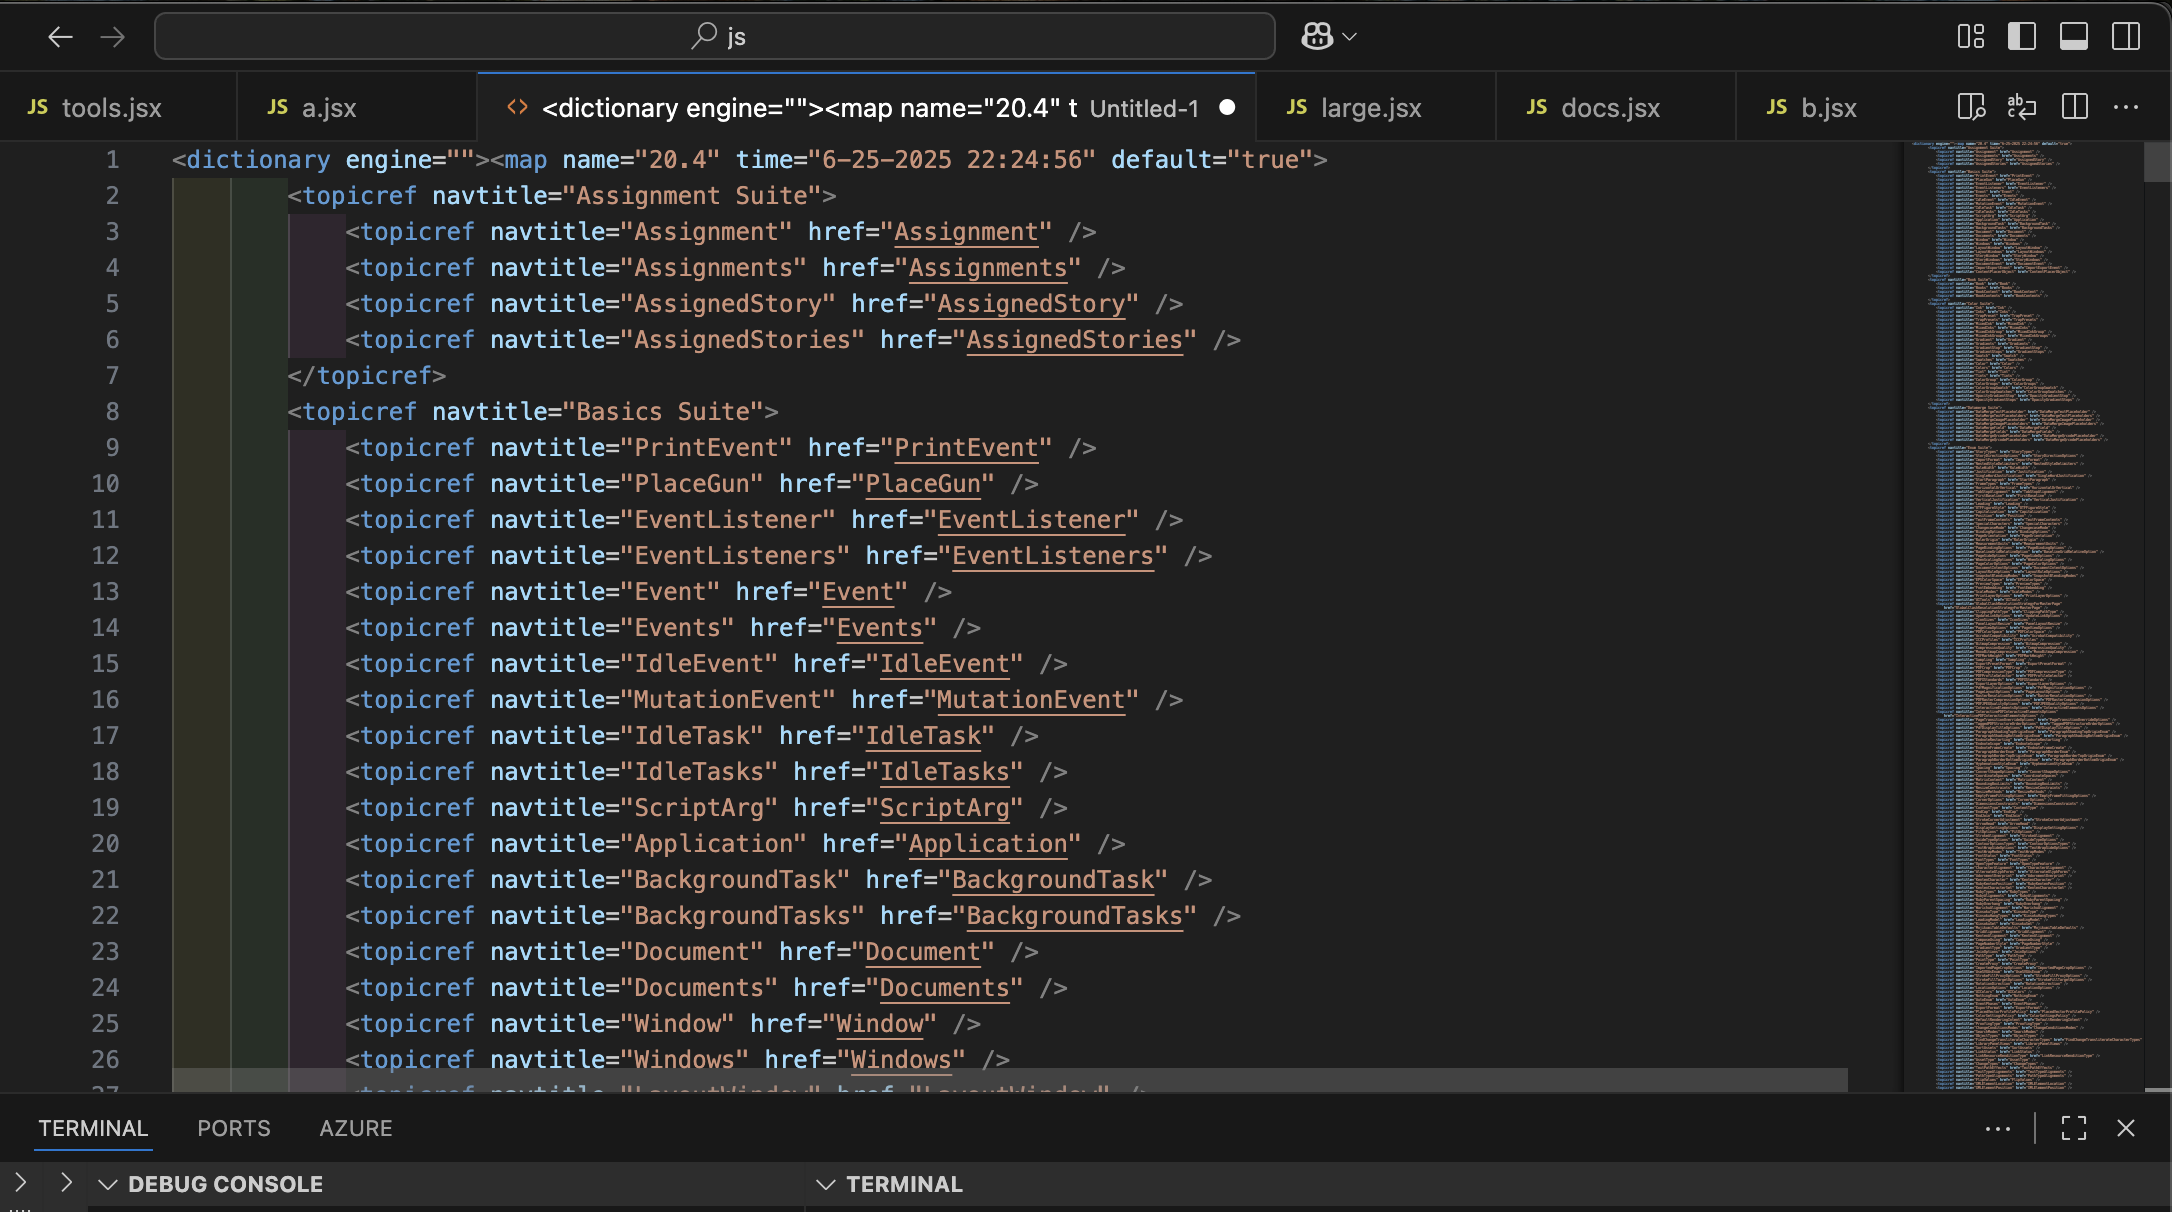Click the Document href link on line 23
2172x1212 pixels.
click(x=923, y=952)
